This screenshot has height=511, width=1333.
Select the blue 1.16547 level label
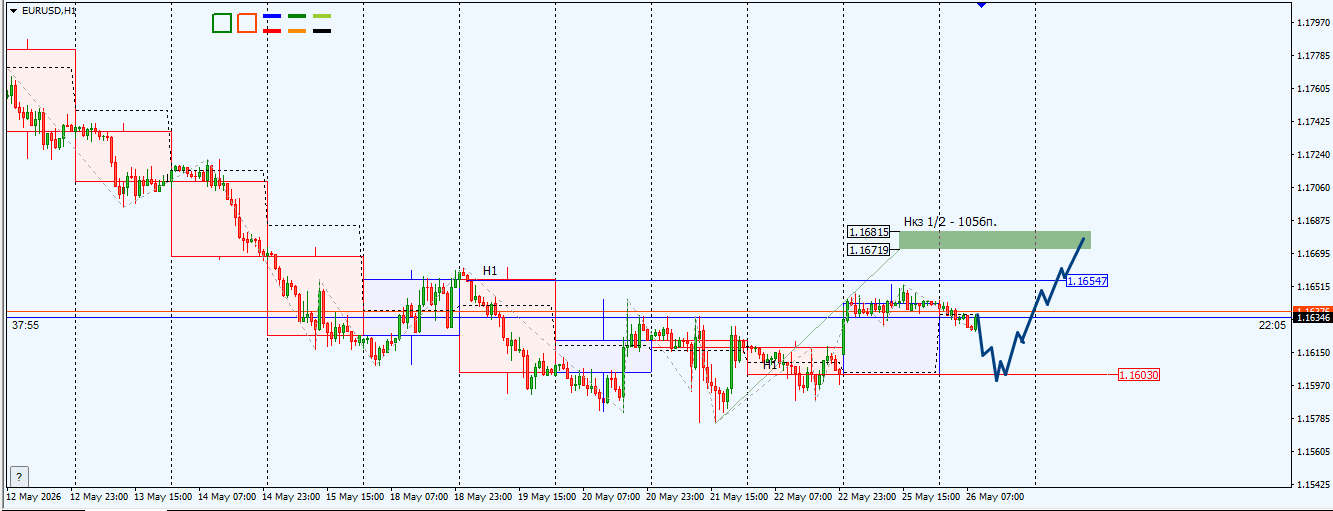pos(1086,281)
